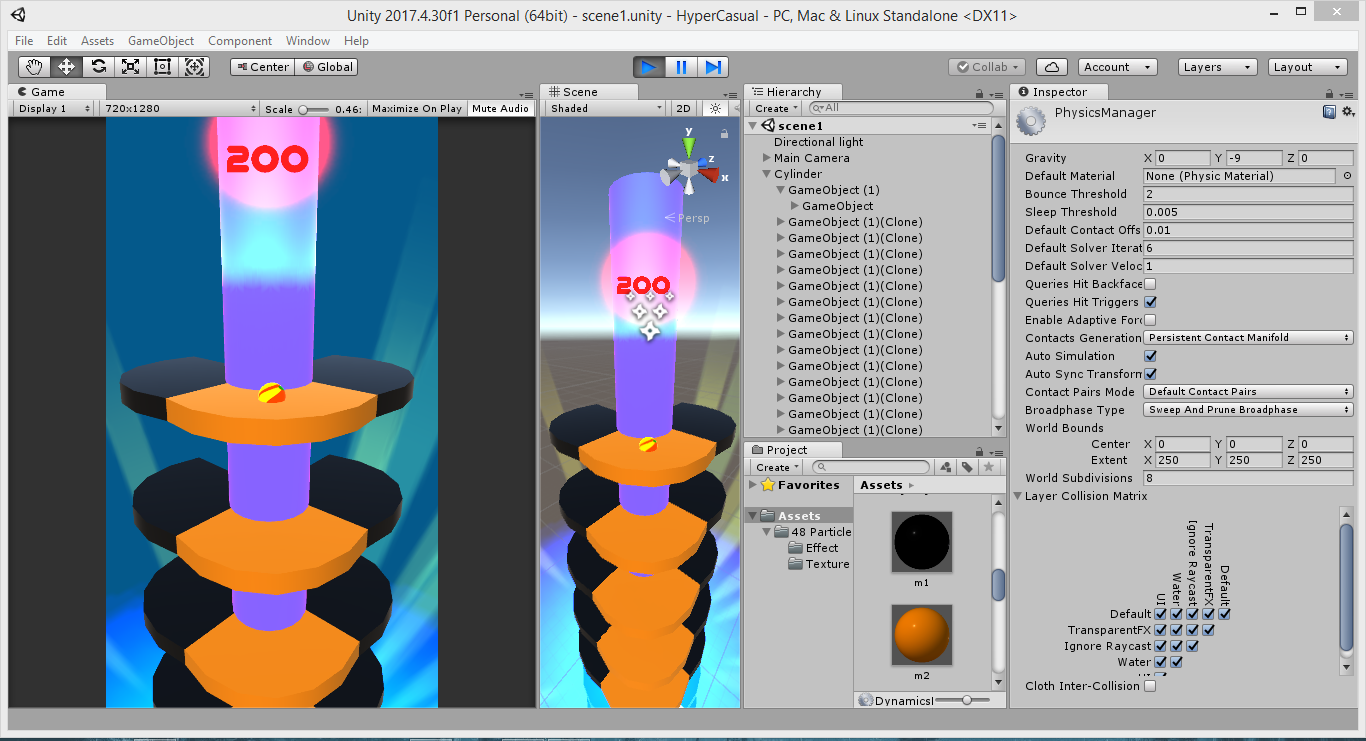Image resolution: width=1366 pixels, height=741 pixels.
Task: Search Project assets by label
Action: [967, 467]
